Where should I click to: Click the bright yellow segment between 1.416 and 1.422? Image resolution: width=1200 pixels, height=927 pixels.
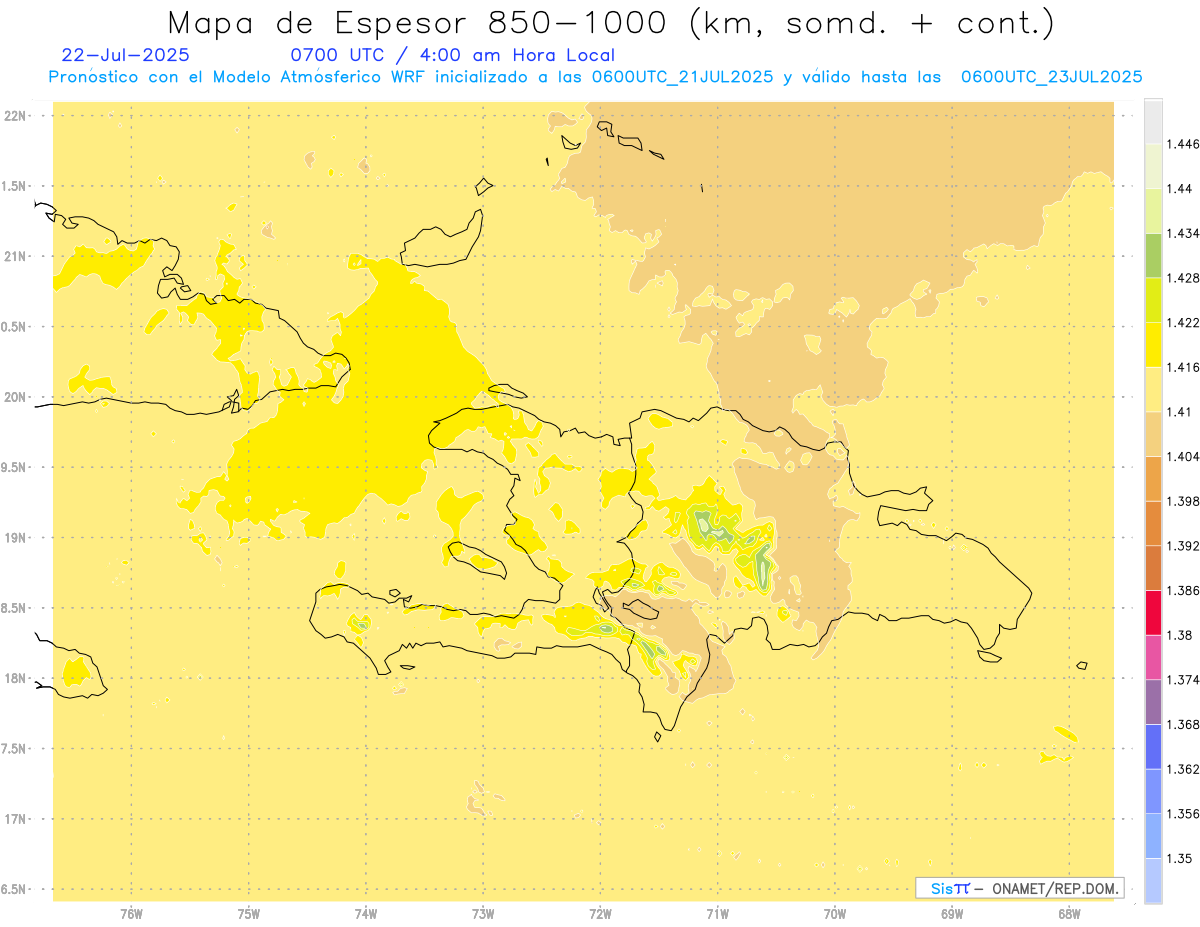(x=1153, y=345)
